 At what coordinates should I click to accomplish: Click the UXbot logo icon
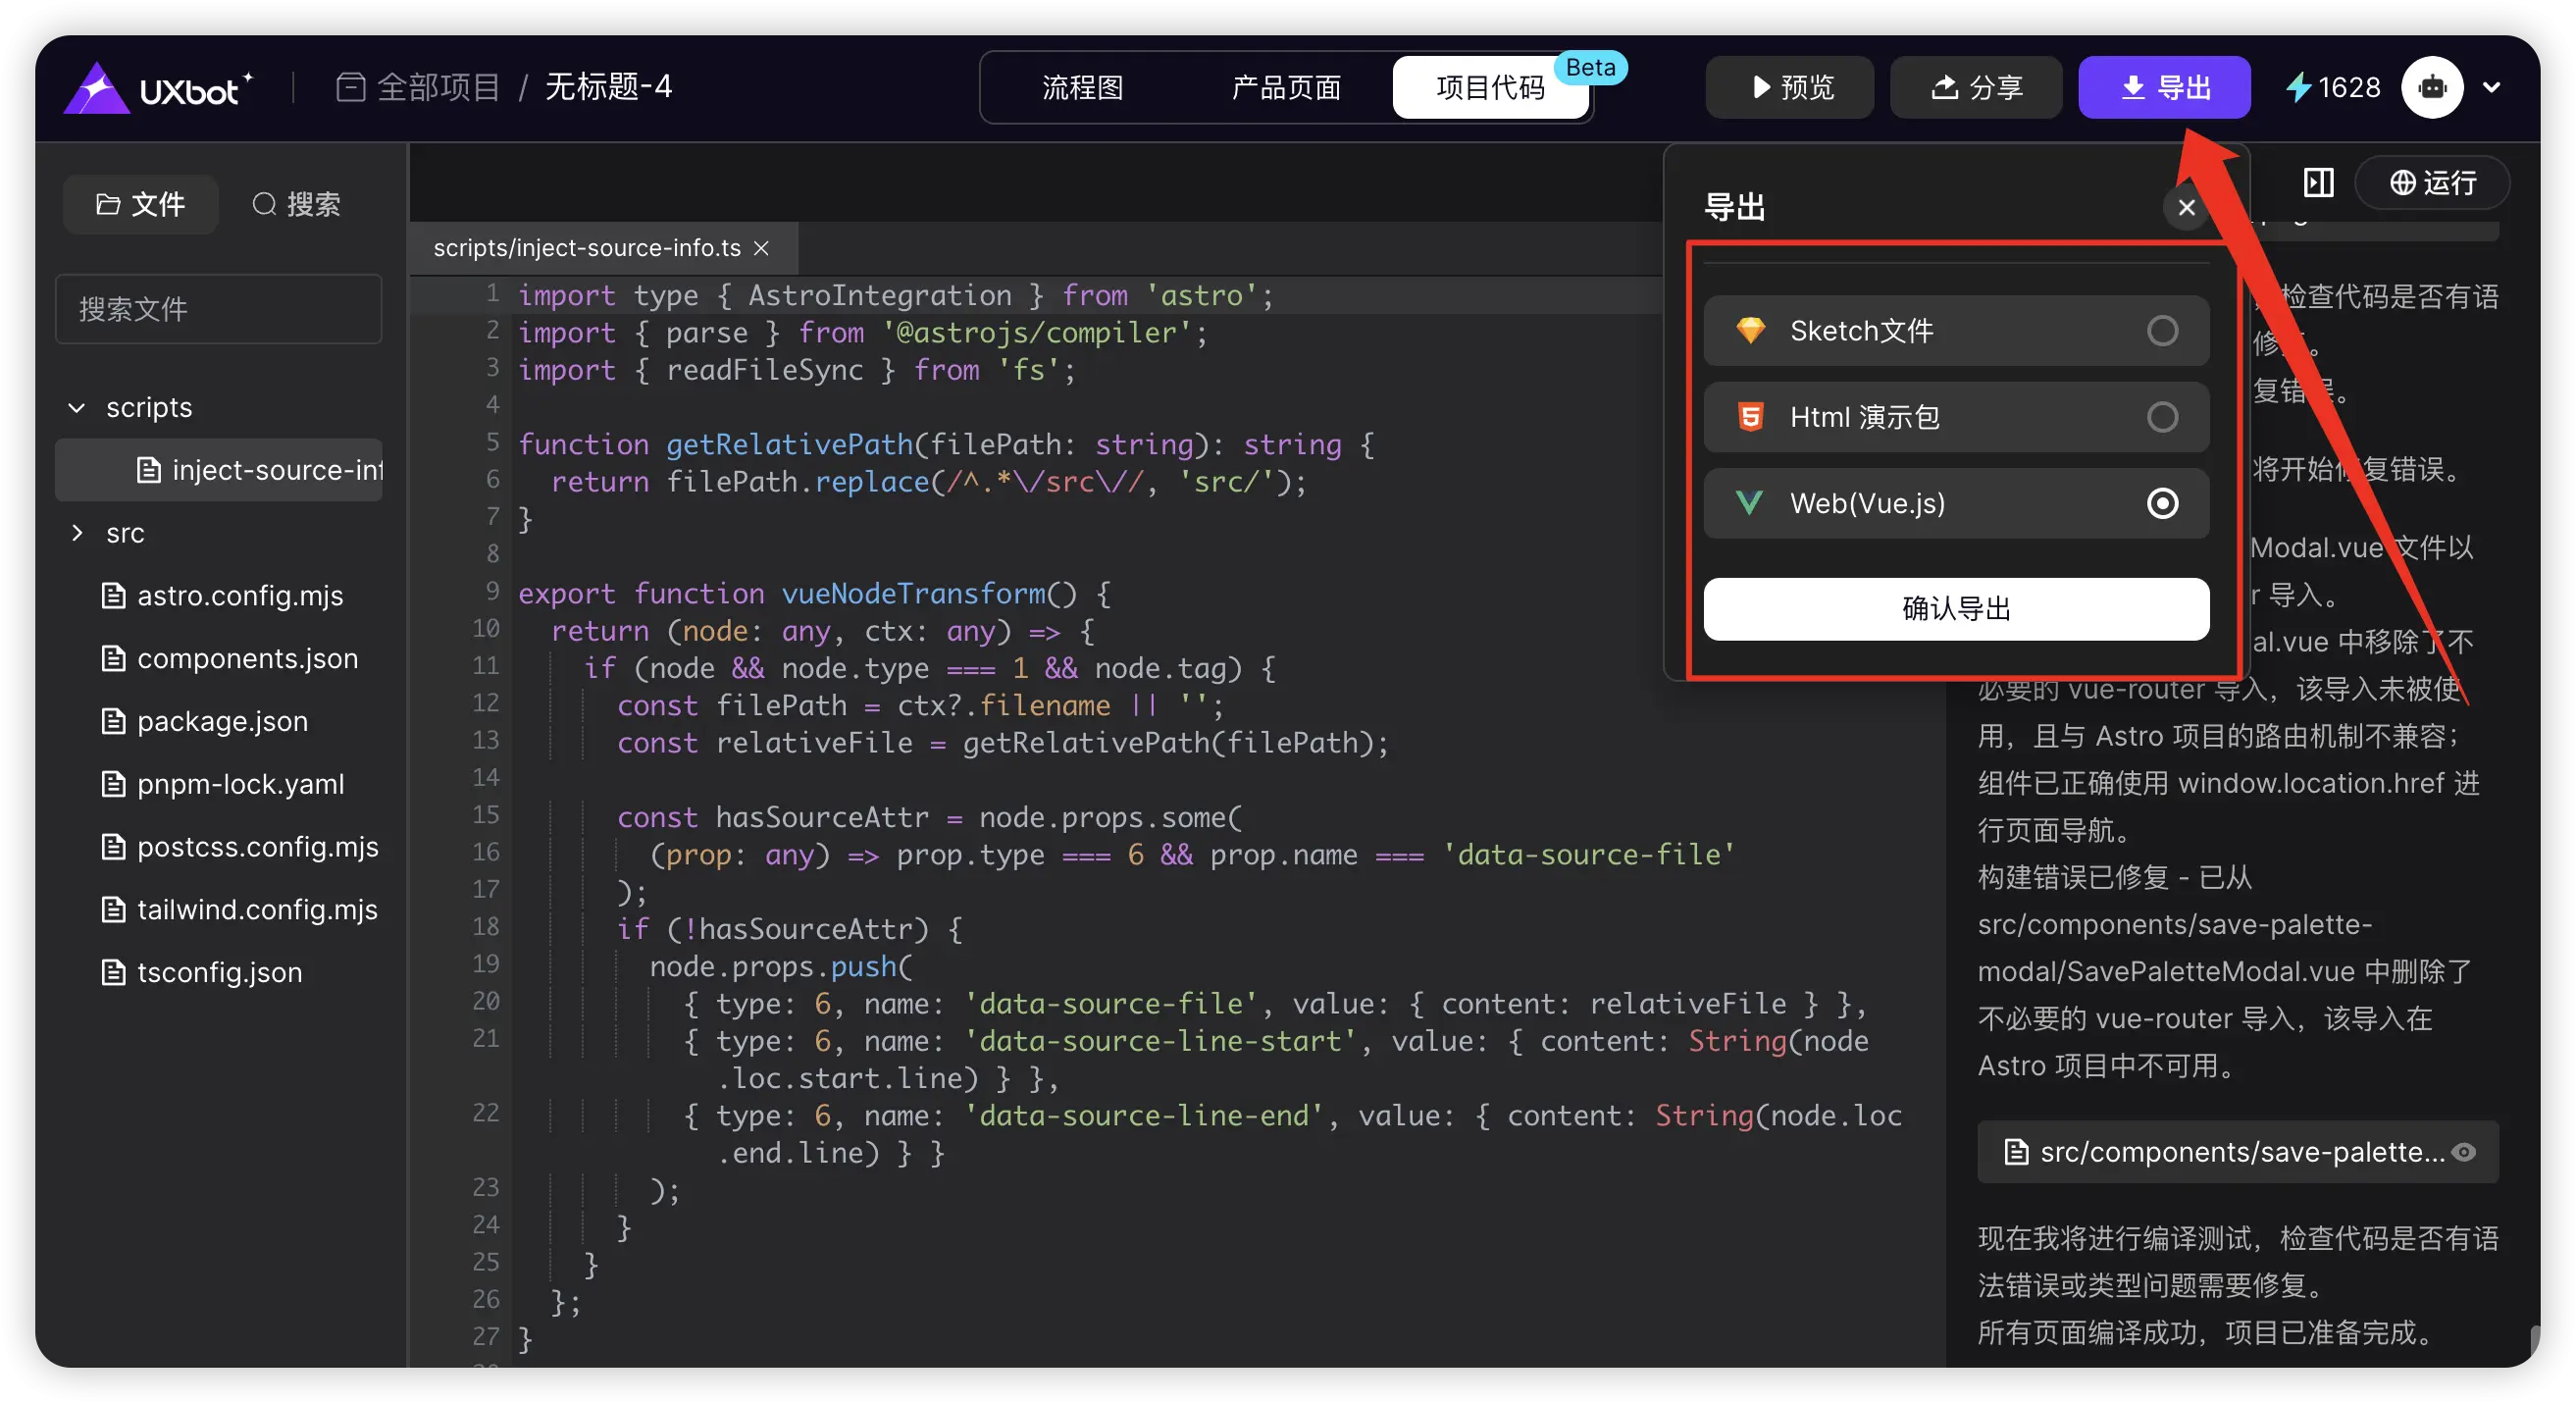(96, 88)
